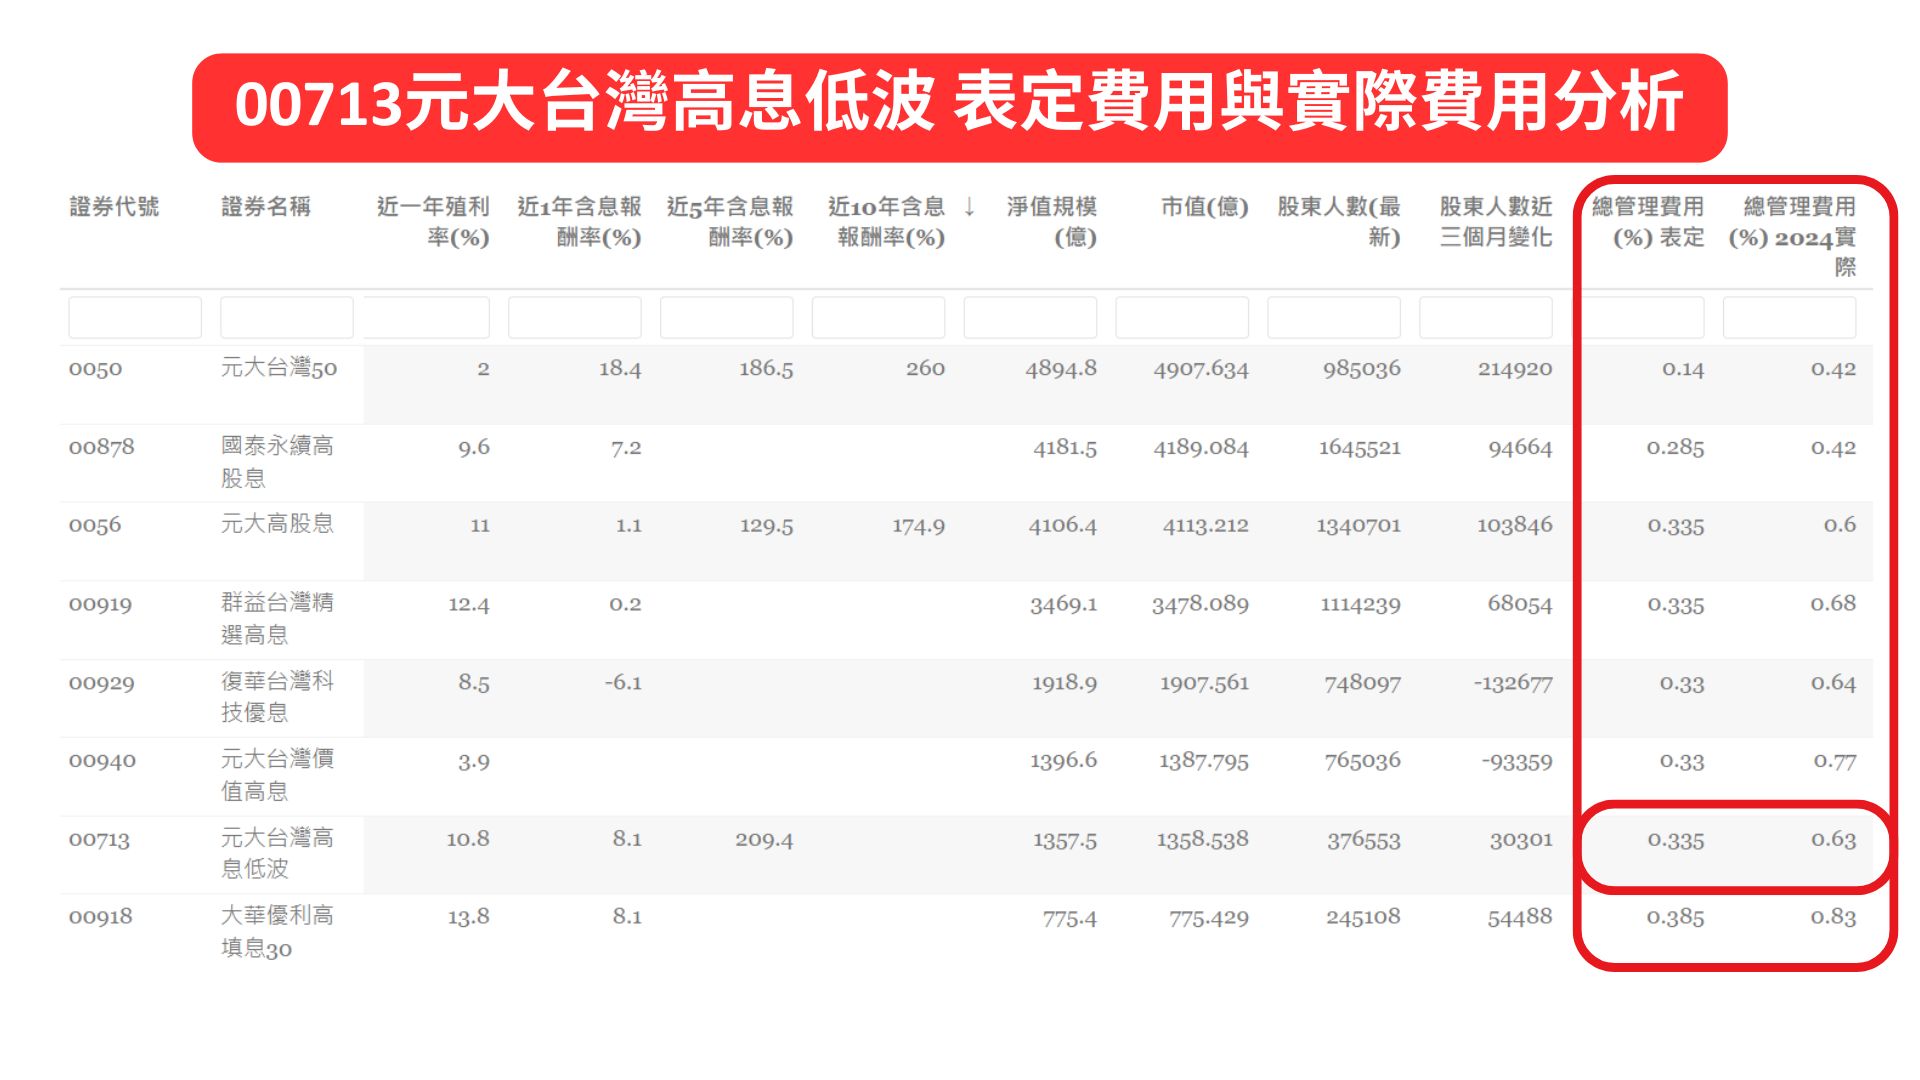Click the red 00713 title banner
This screenshot has height=1080, width=1920.
[x=959, y=106]
